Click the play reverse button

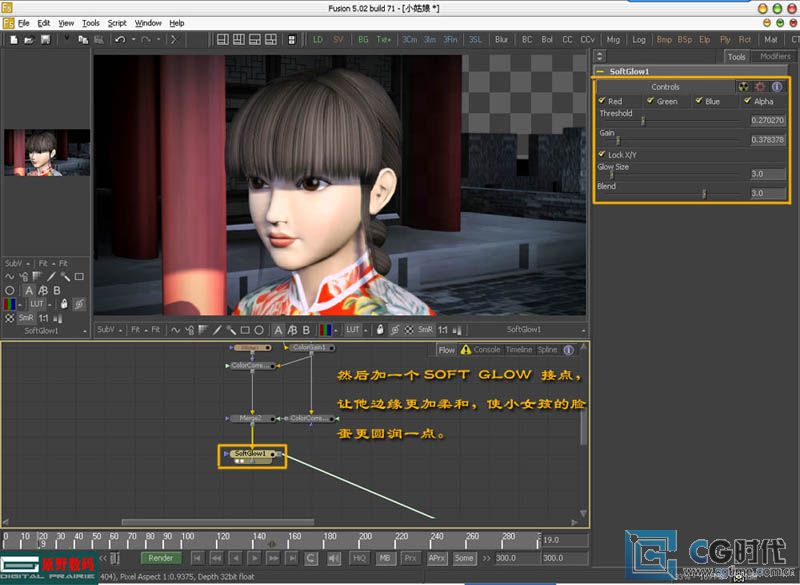(235, 558)
